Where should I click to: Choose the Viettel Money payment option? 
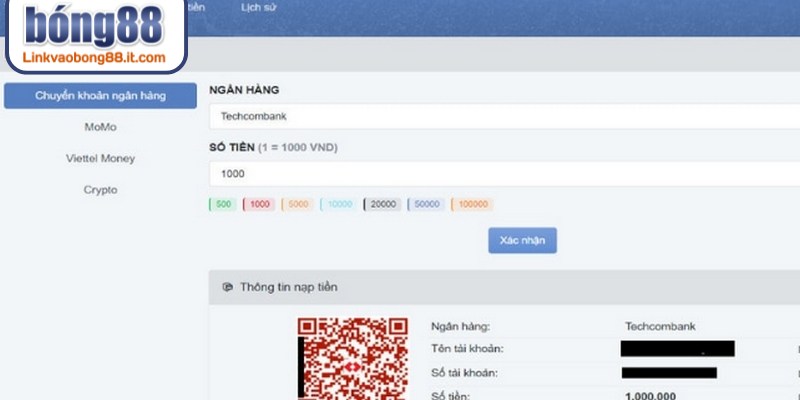(x=100, y=158)
